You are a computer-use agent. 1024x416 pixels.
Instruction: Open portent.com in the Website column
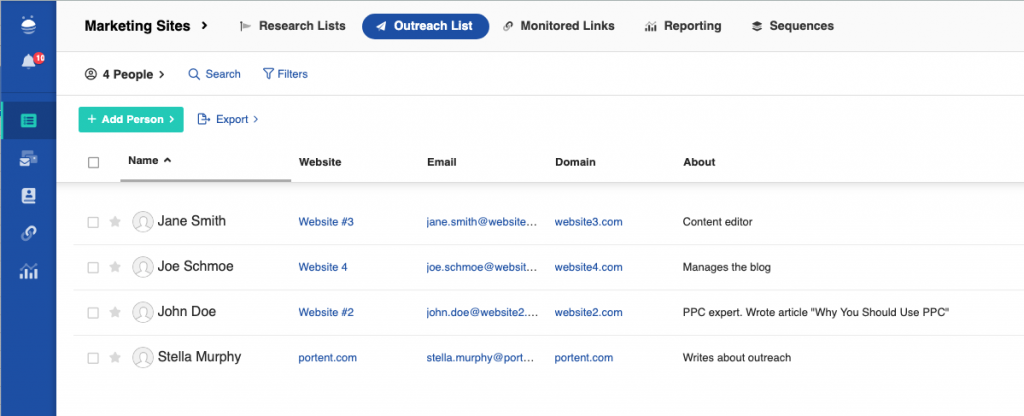[327, 357]
